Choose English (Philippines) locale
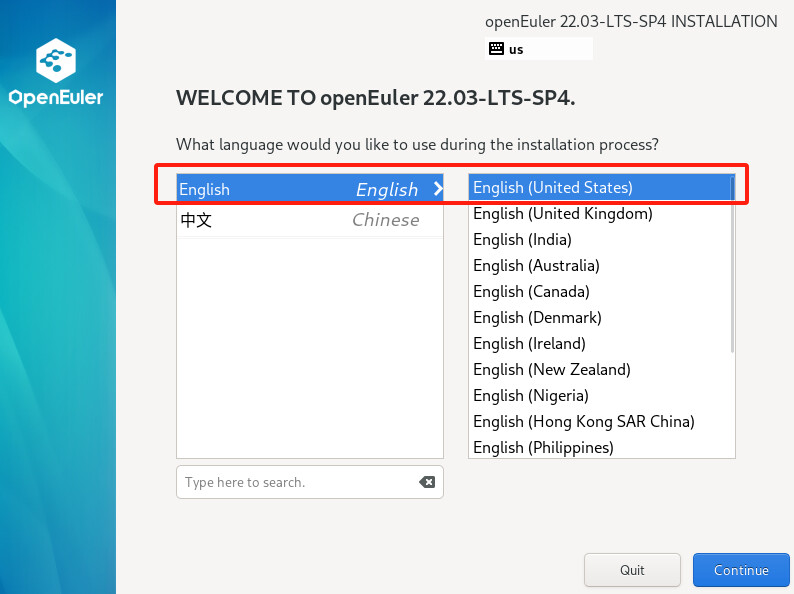Viewport: 794px width, 594px height. coord(600,448)
